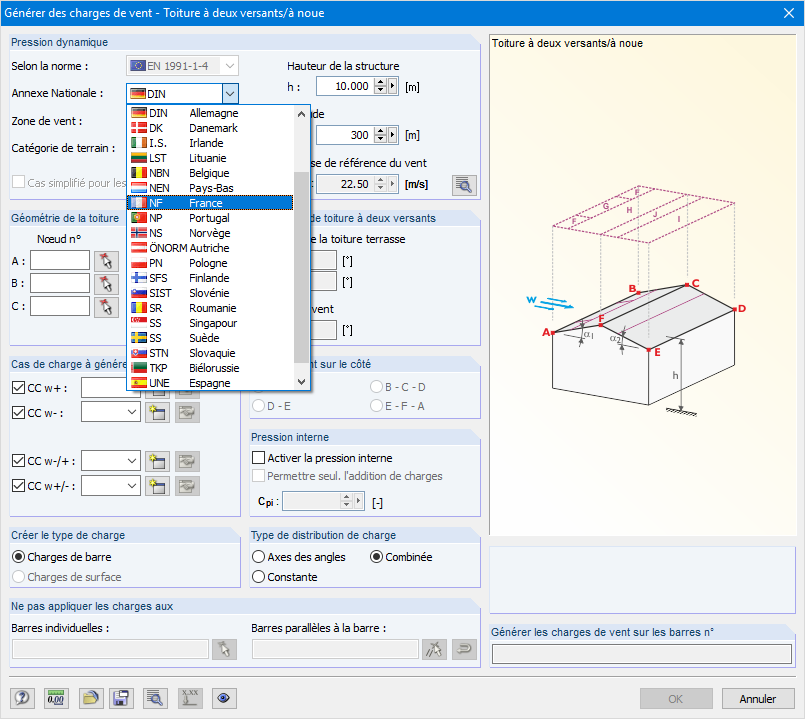Image resolution: width=805 pixels, height=719 pixels.
Task: Enable the CC w+ checkbox
Action: point(18,388)
